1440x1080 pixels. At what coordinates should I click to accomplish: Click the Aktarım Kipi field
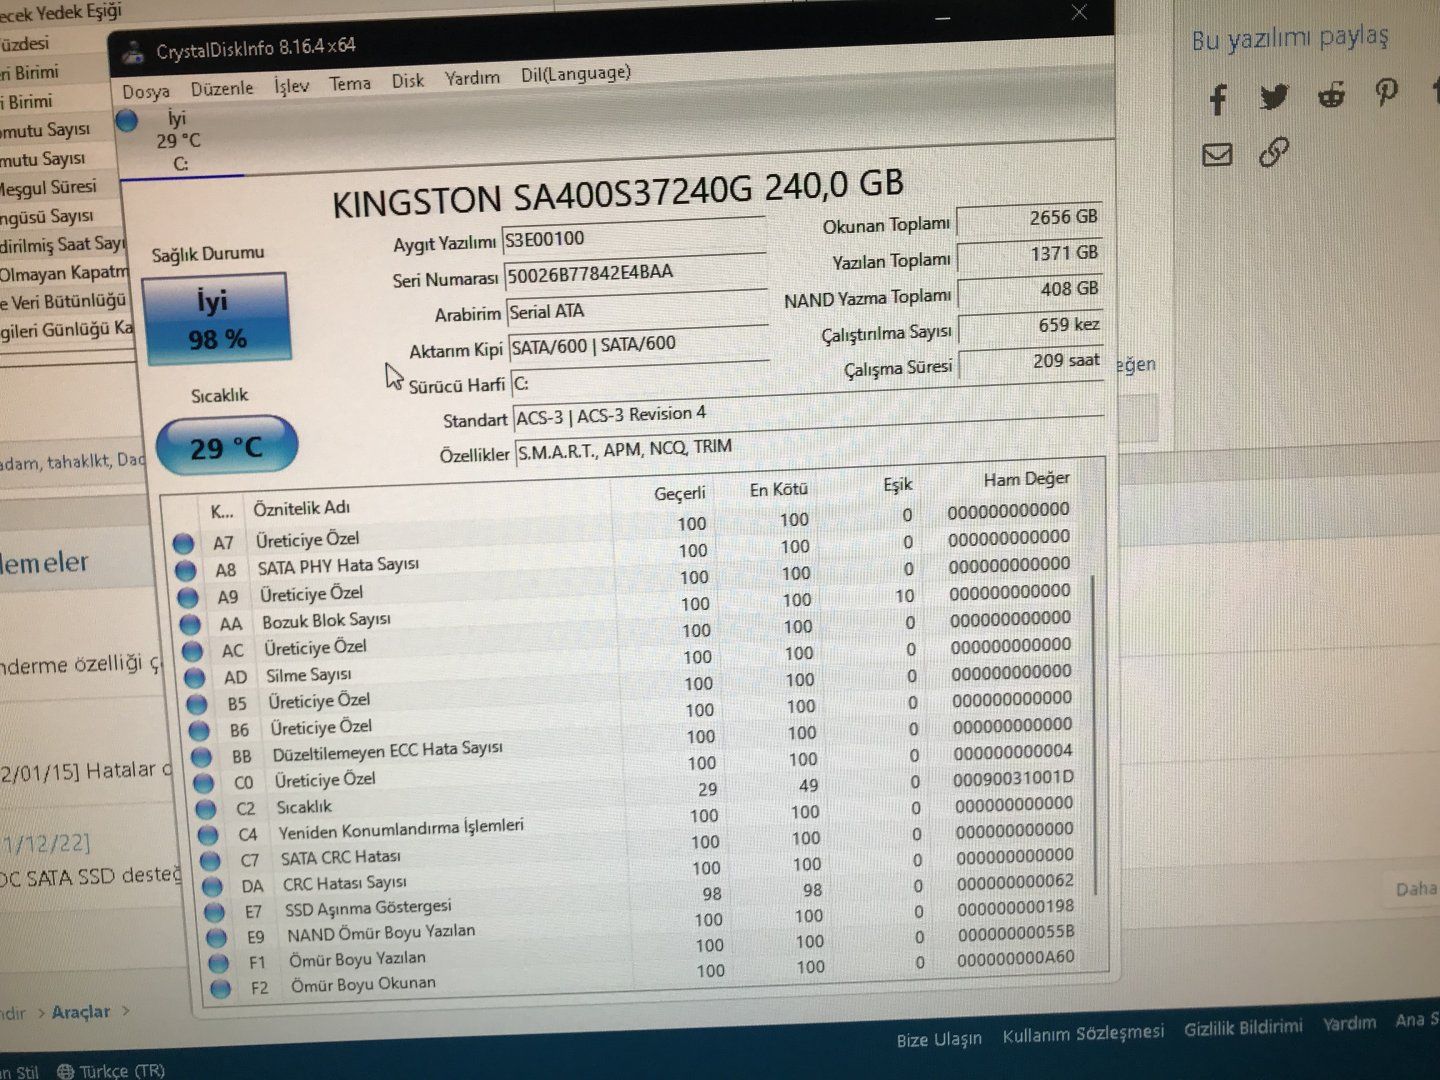pyautogui.click(x=639, y=344)
